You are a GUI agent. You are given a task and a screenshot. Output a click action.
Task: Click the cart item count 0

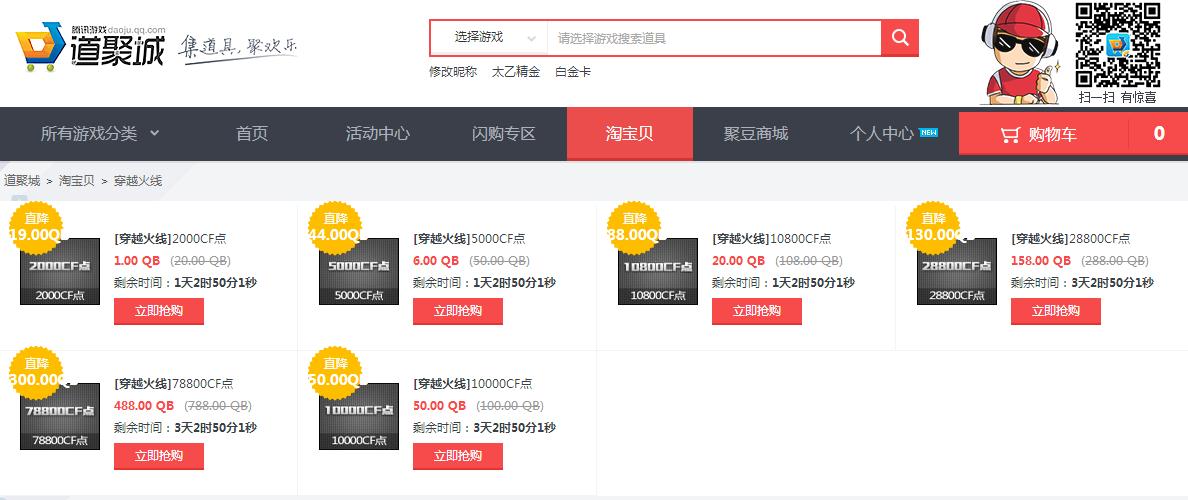1158,134
